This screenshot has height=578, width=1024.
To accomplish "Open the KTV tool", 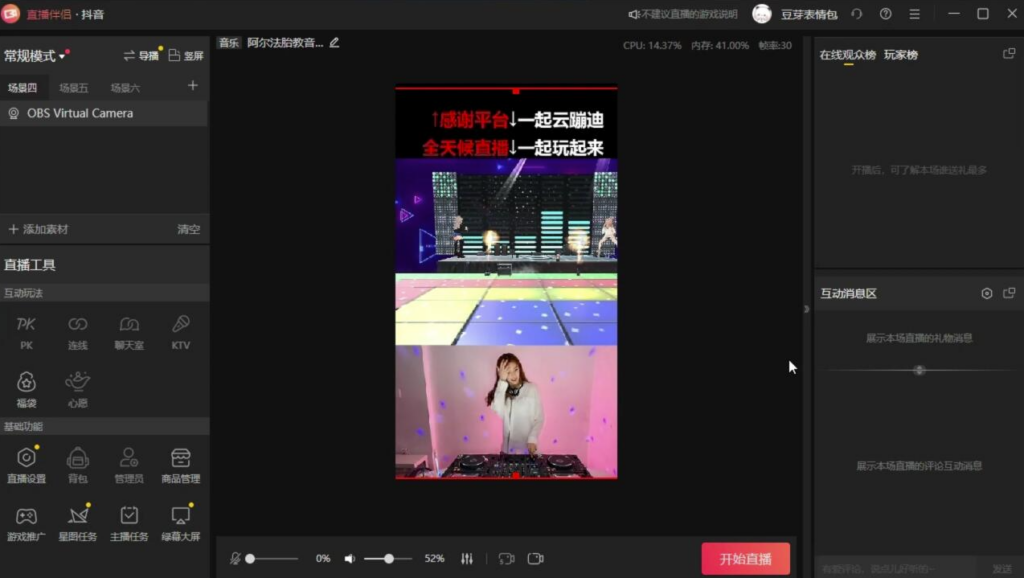I will pos(181,332).
